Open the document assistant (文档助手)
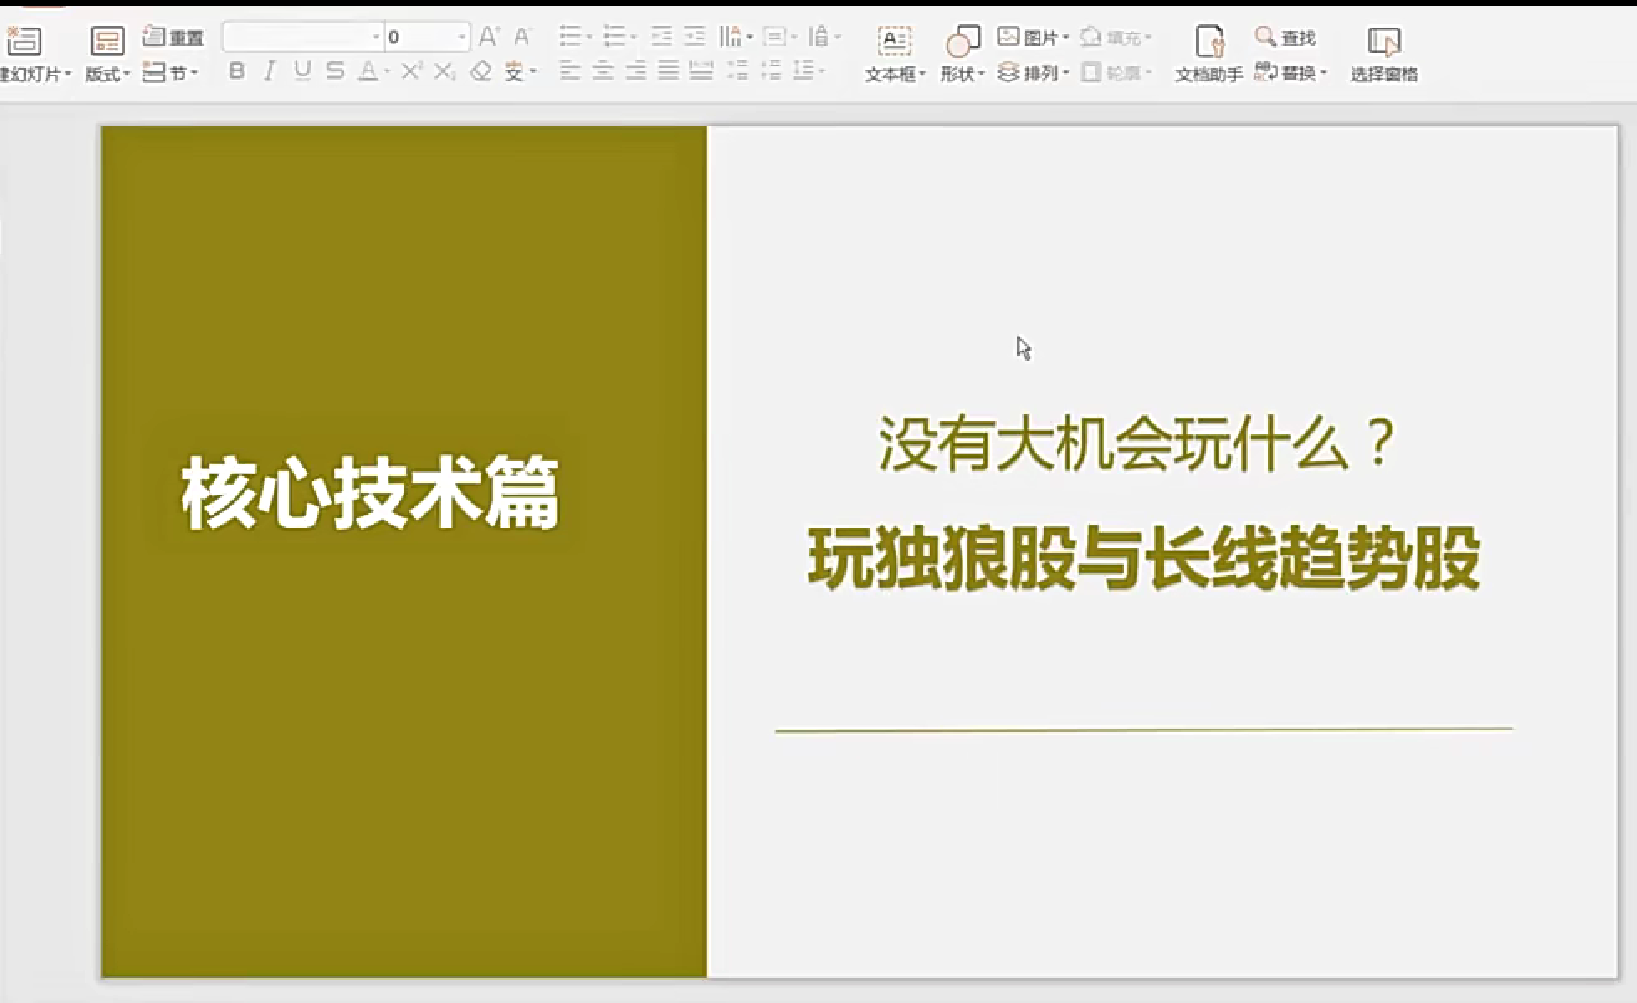Viewport: 1637px width, 1003px height. click(1209, 53)
